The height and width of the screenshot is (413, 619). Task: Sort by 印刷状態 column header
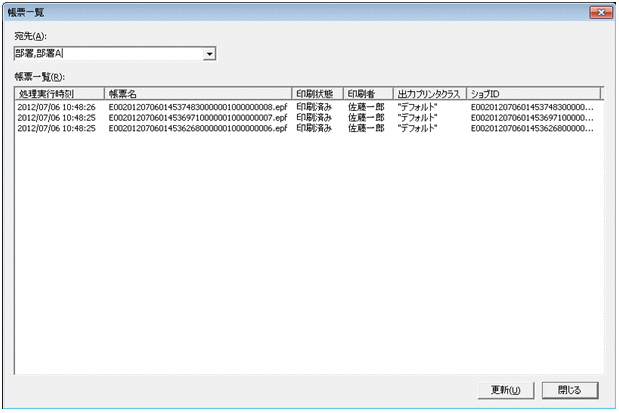pyautogui.click(x=317, y=94)
